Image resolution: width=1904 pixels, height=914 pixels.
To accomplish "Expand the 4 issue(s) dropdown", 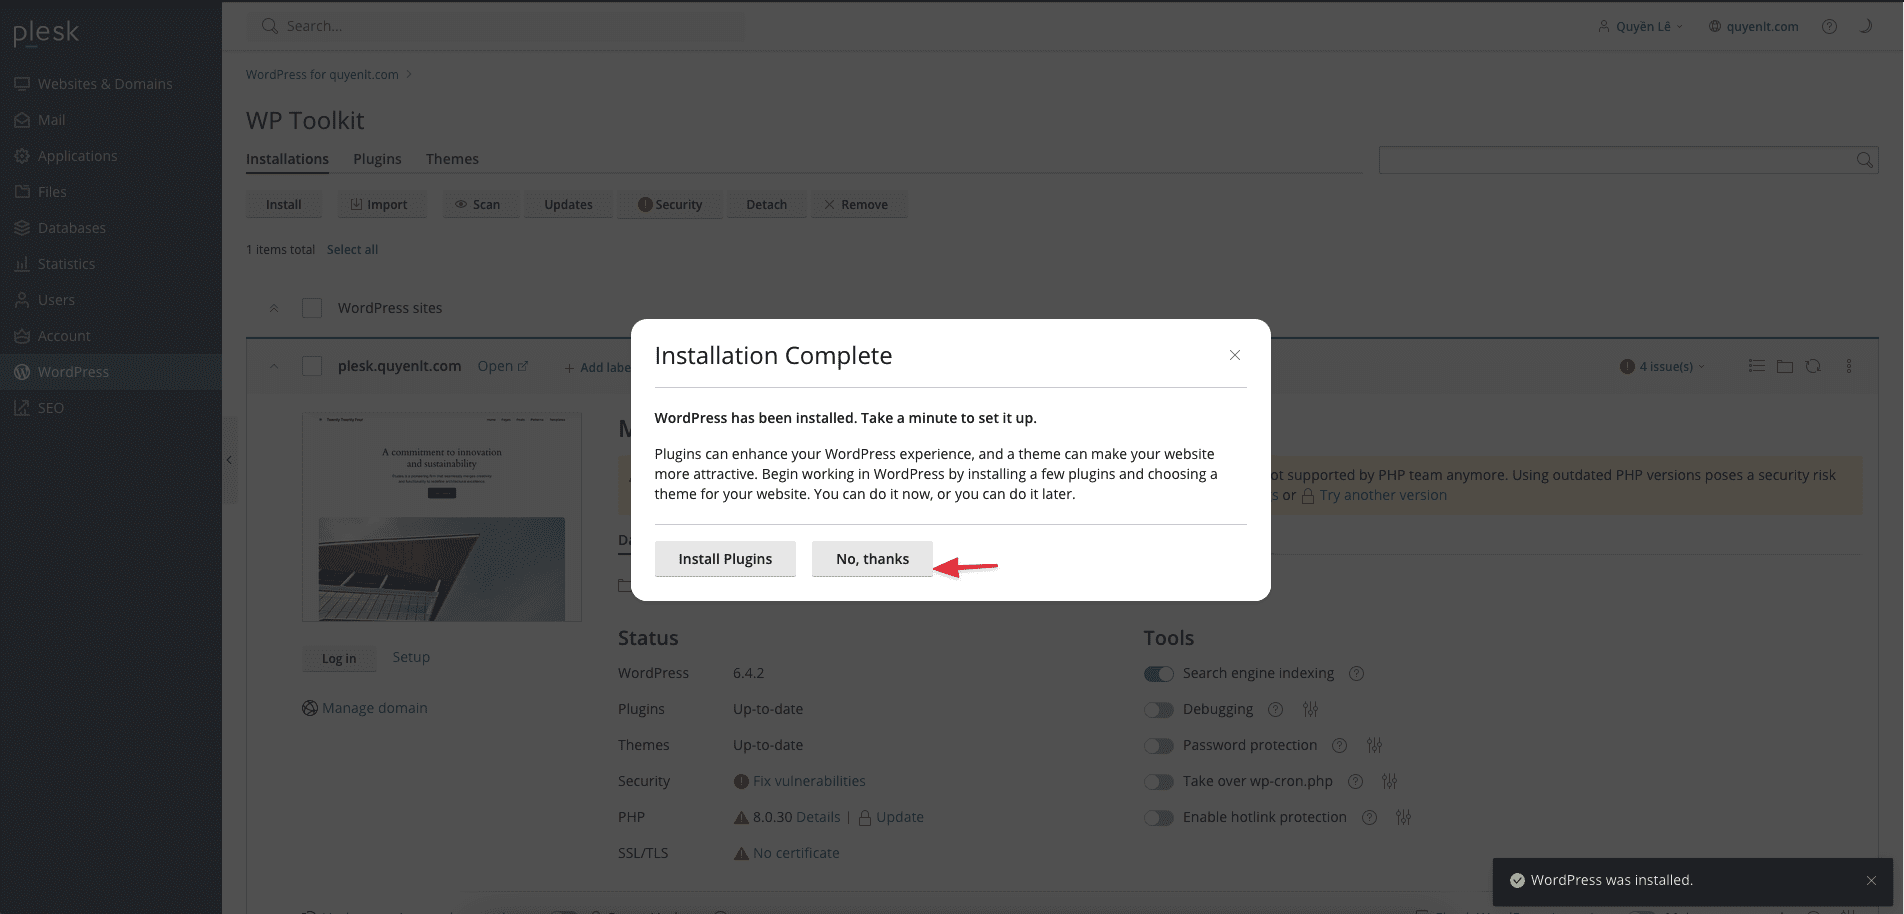I will (1662, 367).
